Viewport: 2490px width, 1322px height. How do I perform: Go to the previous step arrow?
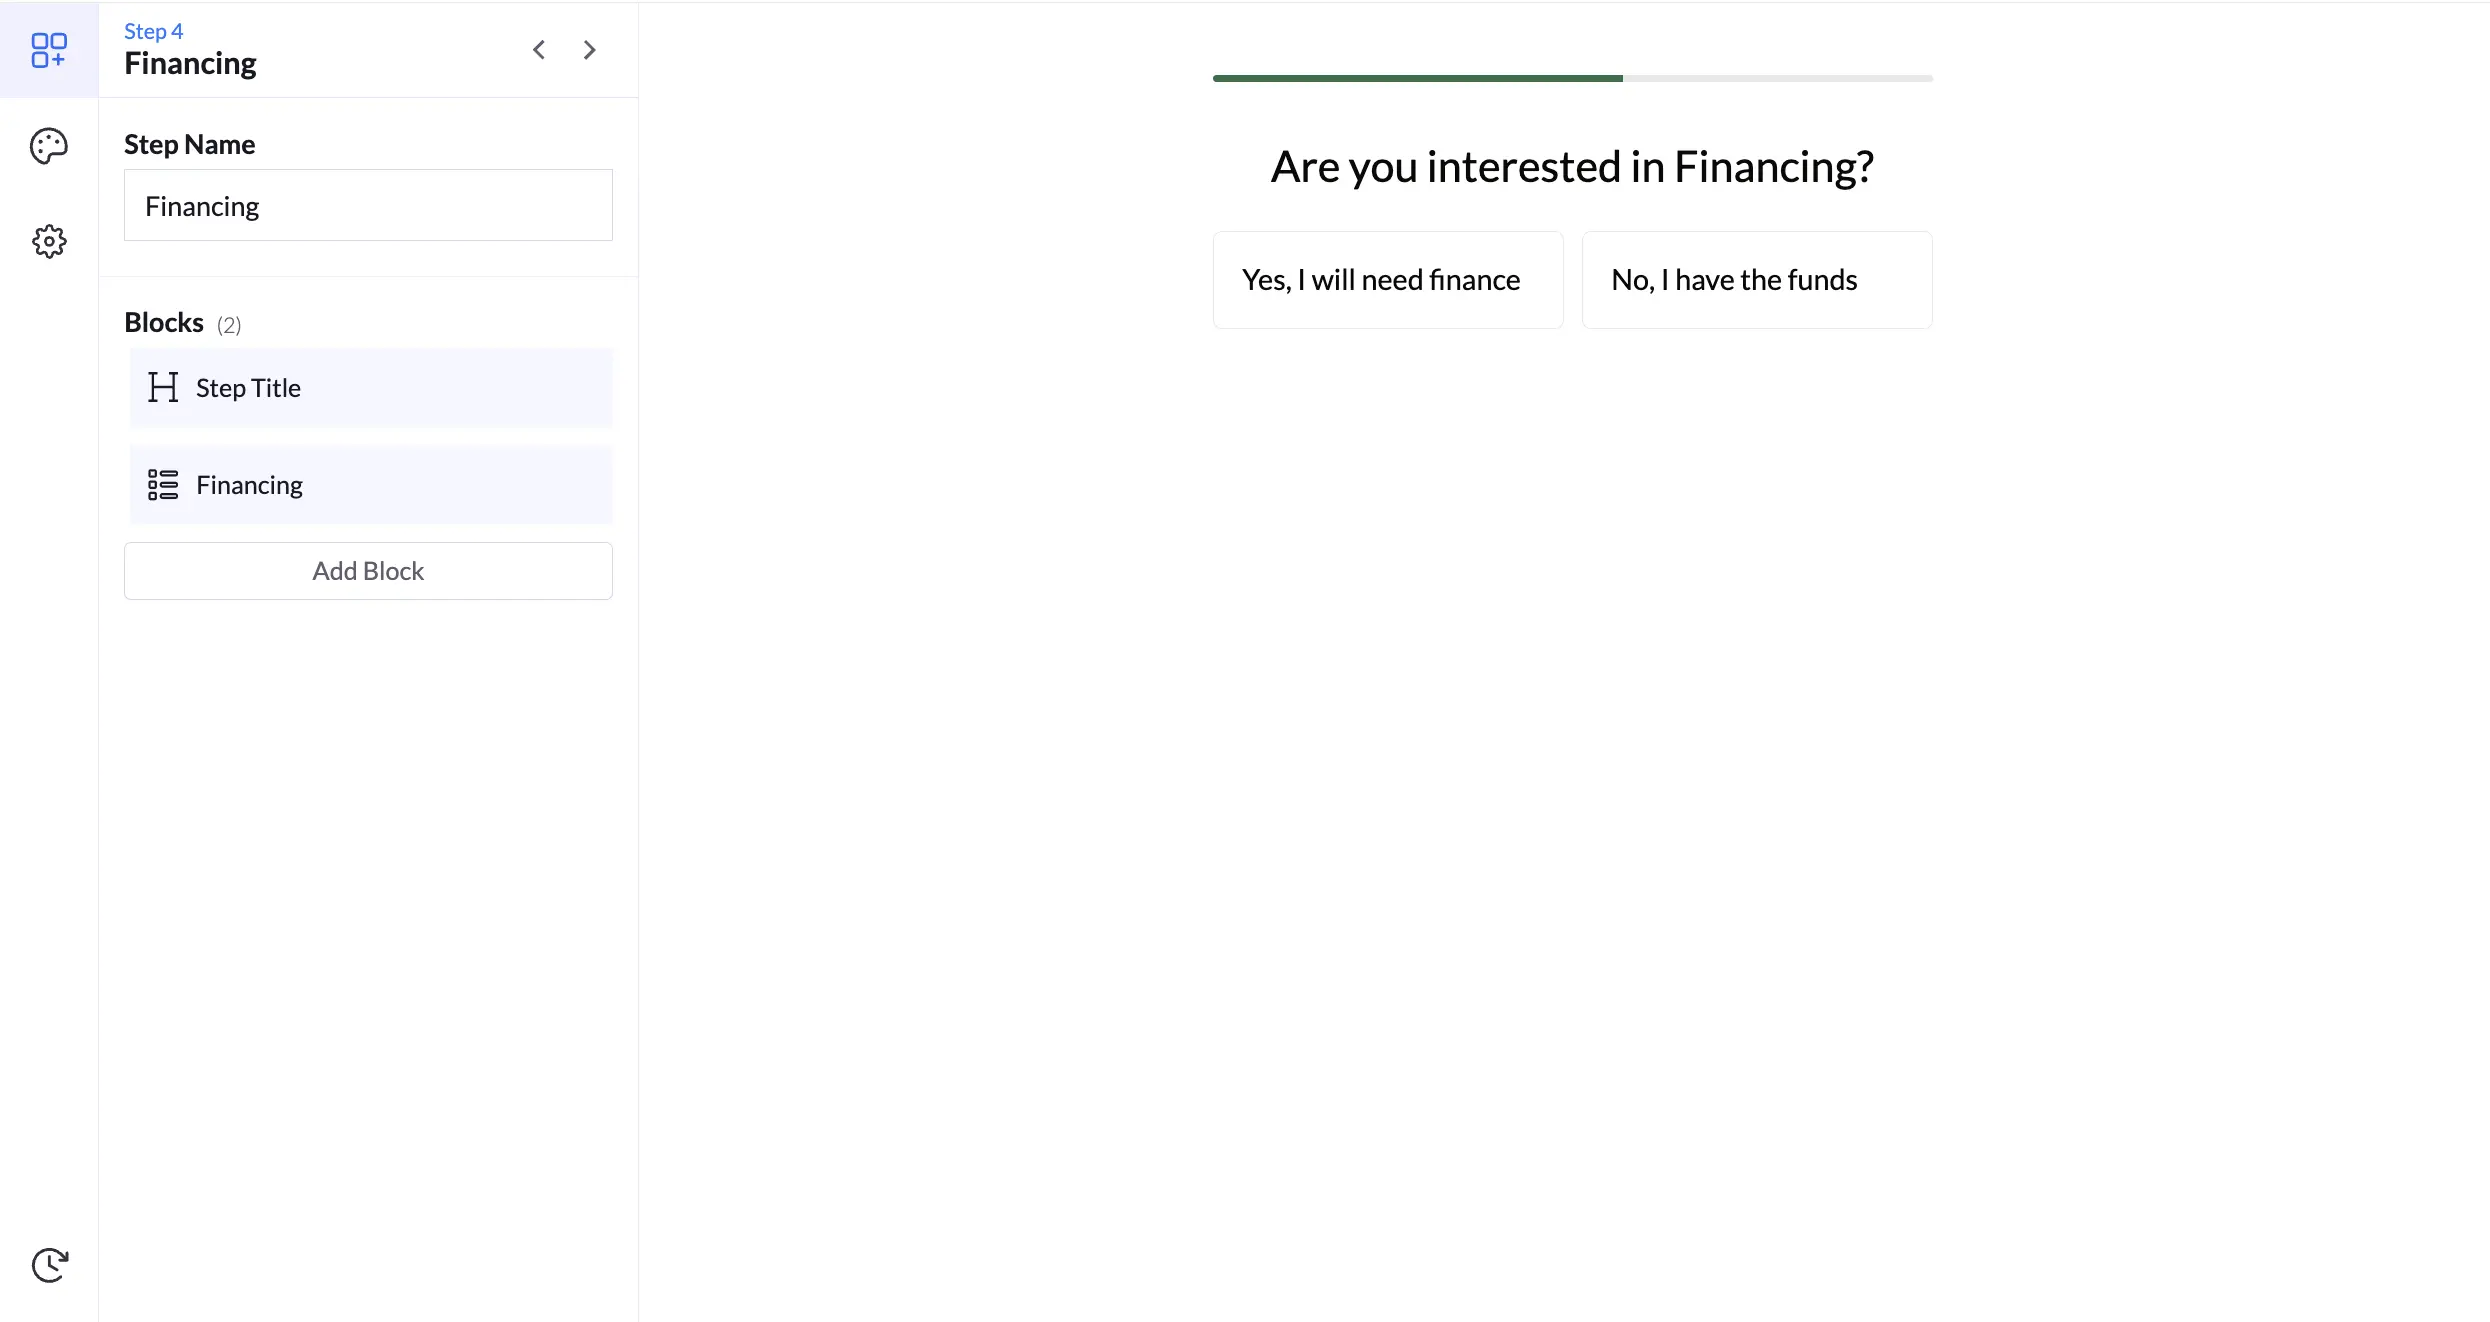click(539, 50)
